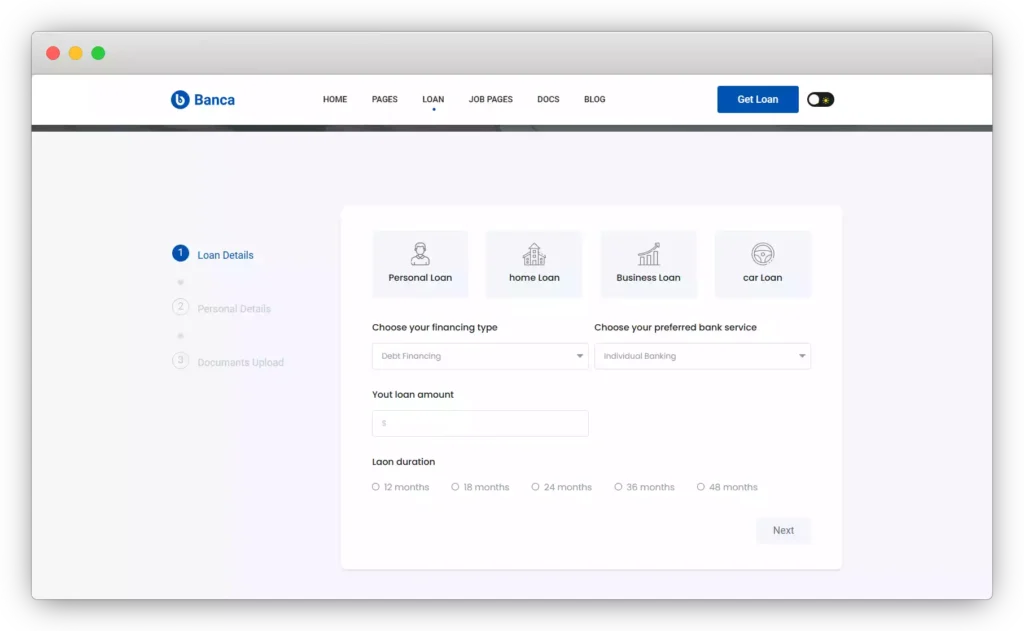Viewport: 1024px width, 631px height.
Task: Go to Documents Upload step label
Action: click(x=240, y=362)
